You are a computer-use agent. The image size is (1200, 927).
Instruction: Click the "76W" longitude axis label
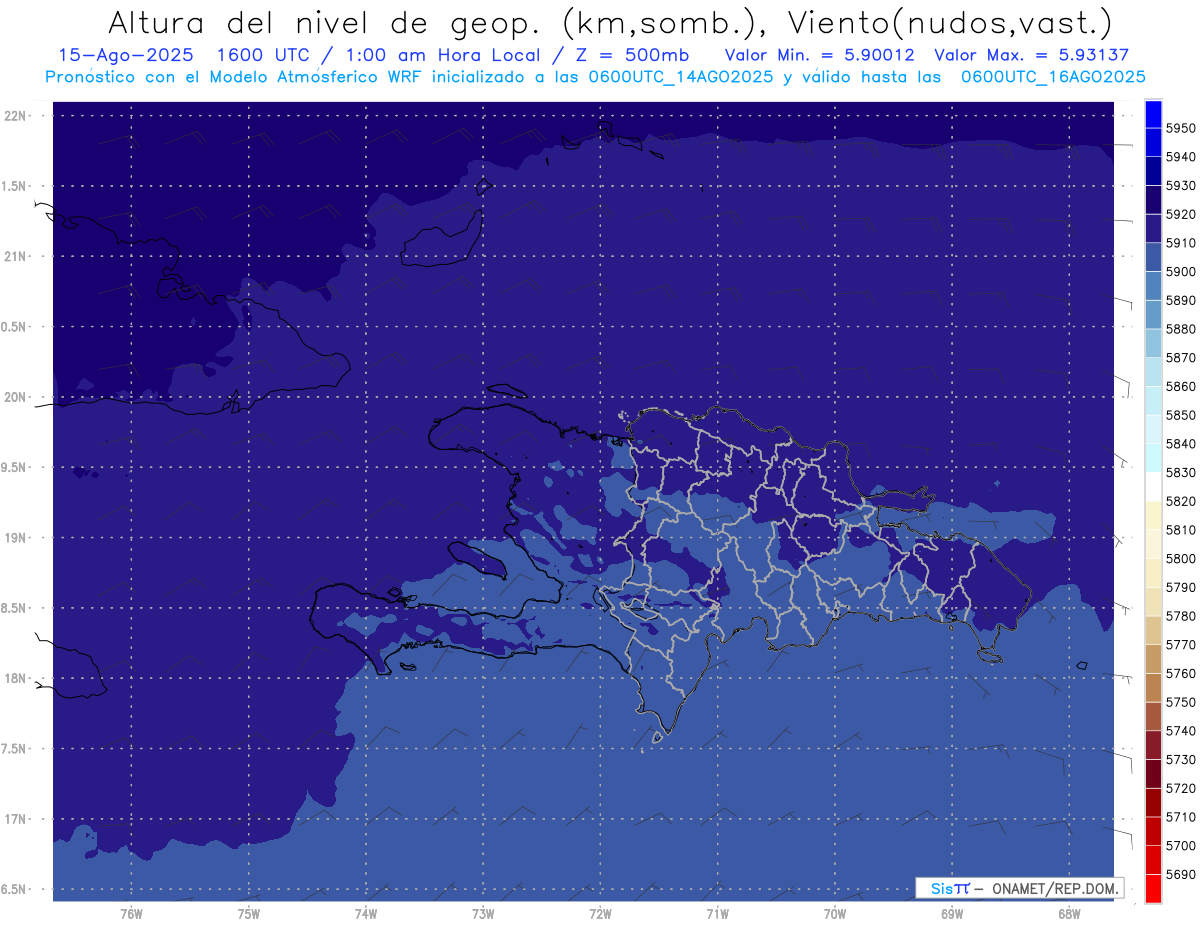pyautogui.click(x=131, y=913)
